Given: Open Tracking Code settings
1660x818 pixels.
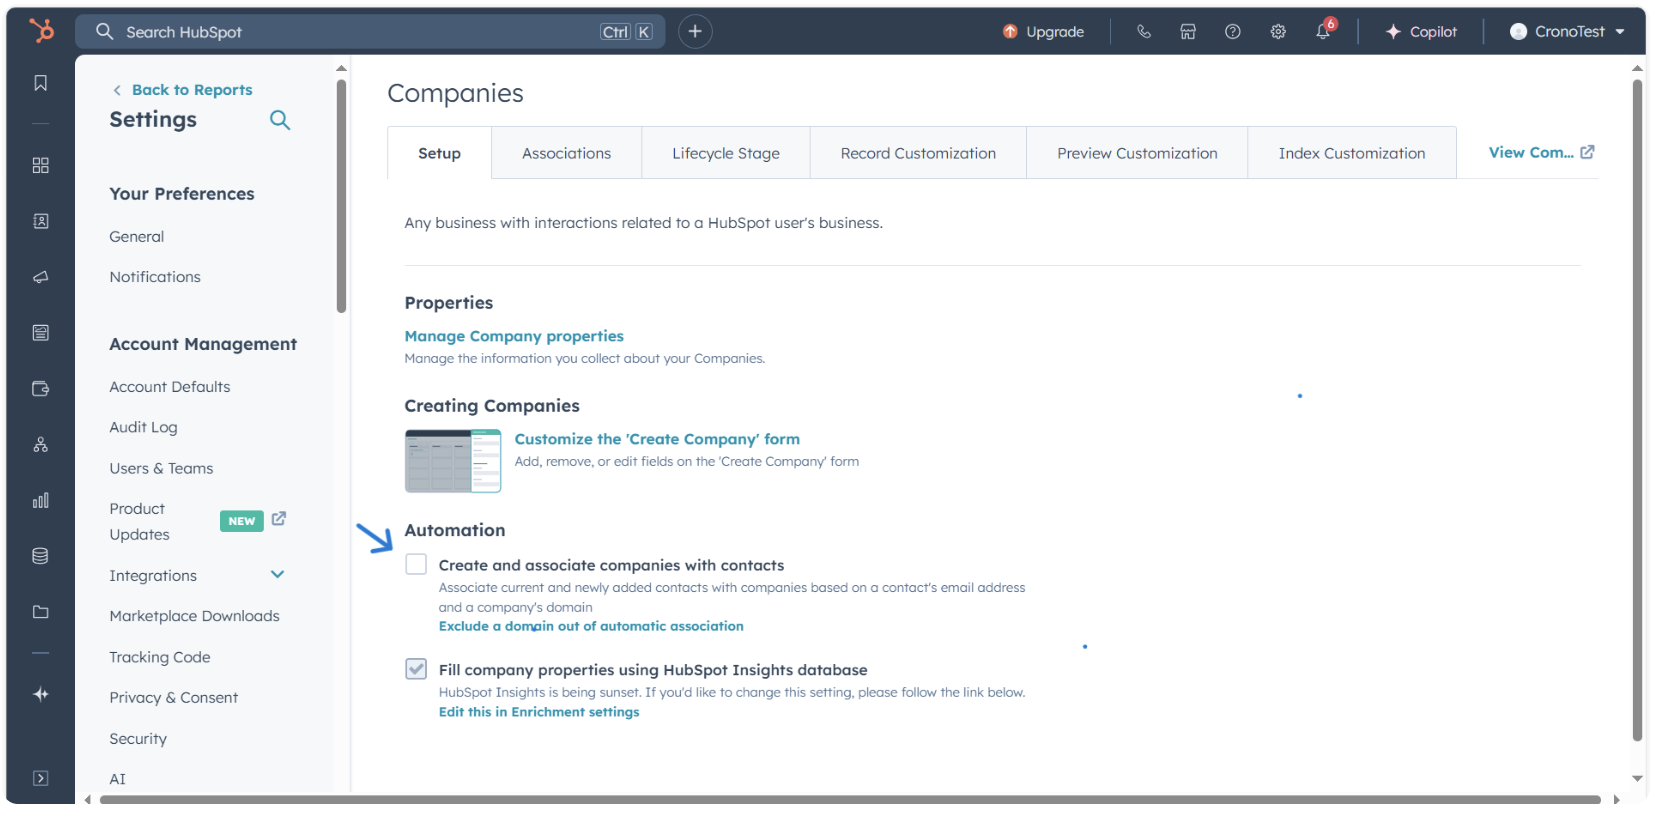Looking at the screenshot, I should pos(160,657).
